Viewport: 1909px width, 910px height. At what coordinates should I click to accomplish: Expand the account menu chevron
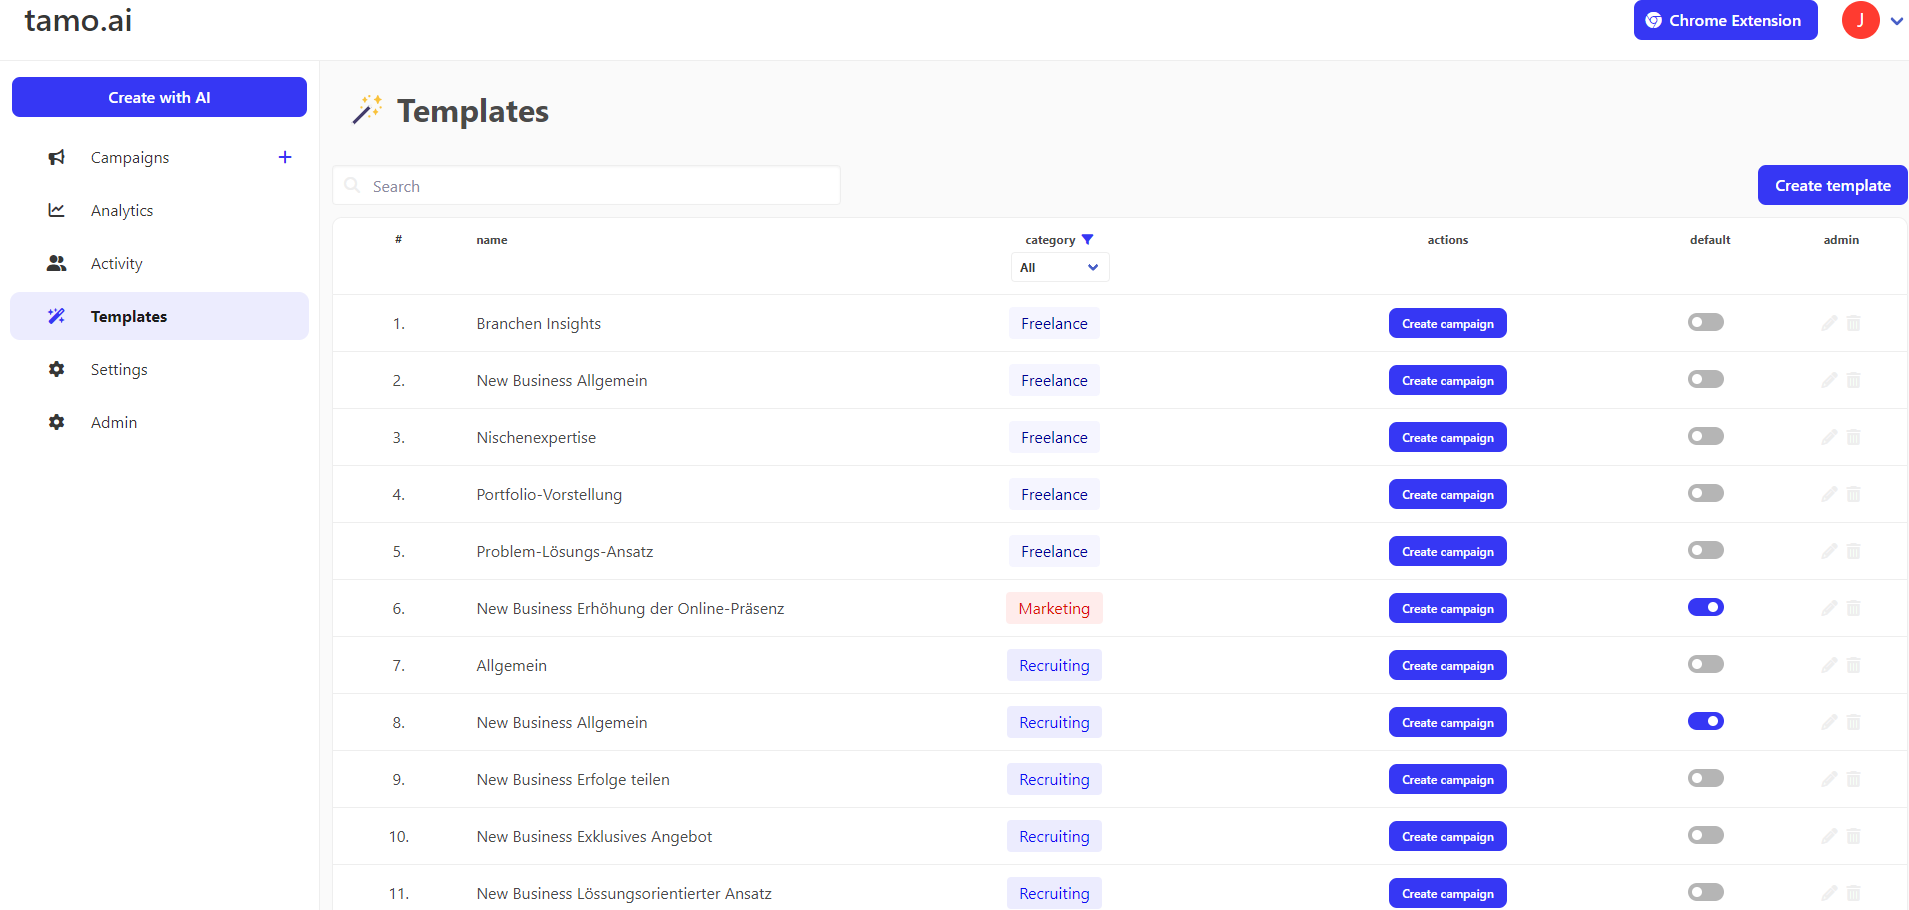pos(1896,21)
